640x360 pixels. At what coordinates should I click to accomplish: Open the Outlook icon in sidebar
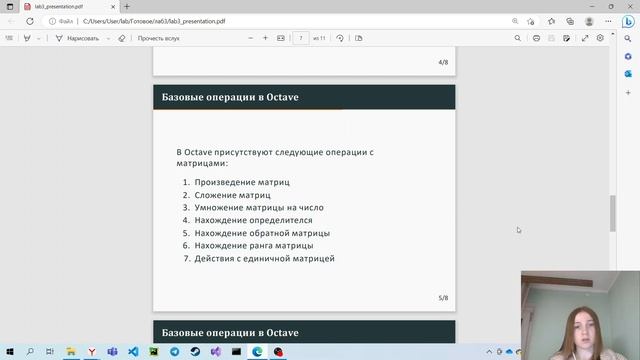coord(628,74)
